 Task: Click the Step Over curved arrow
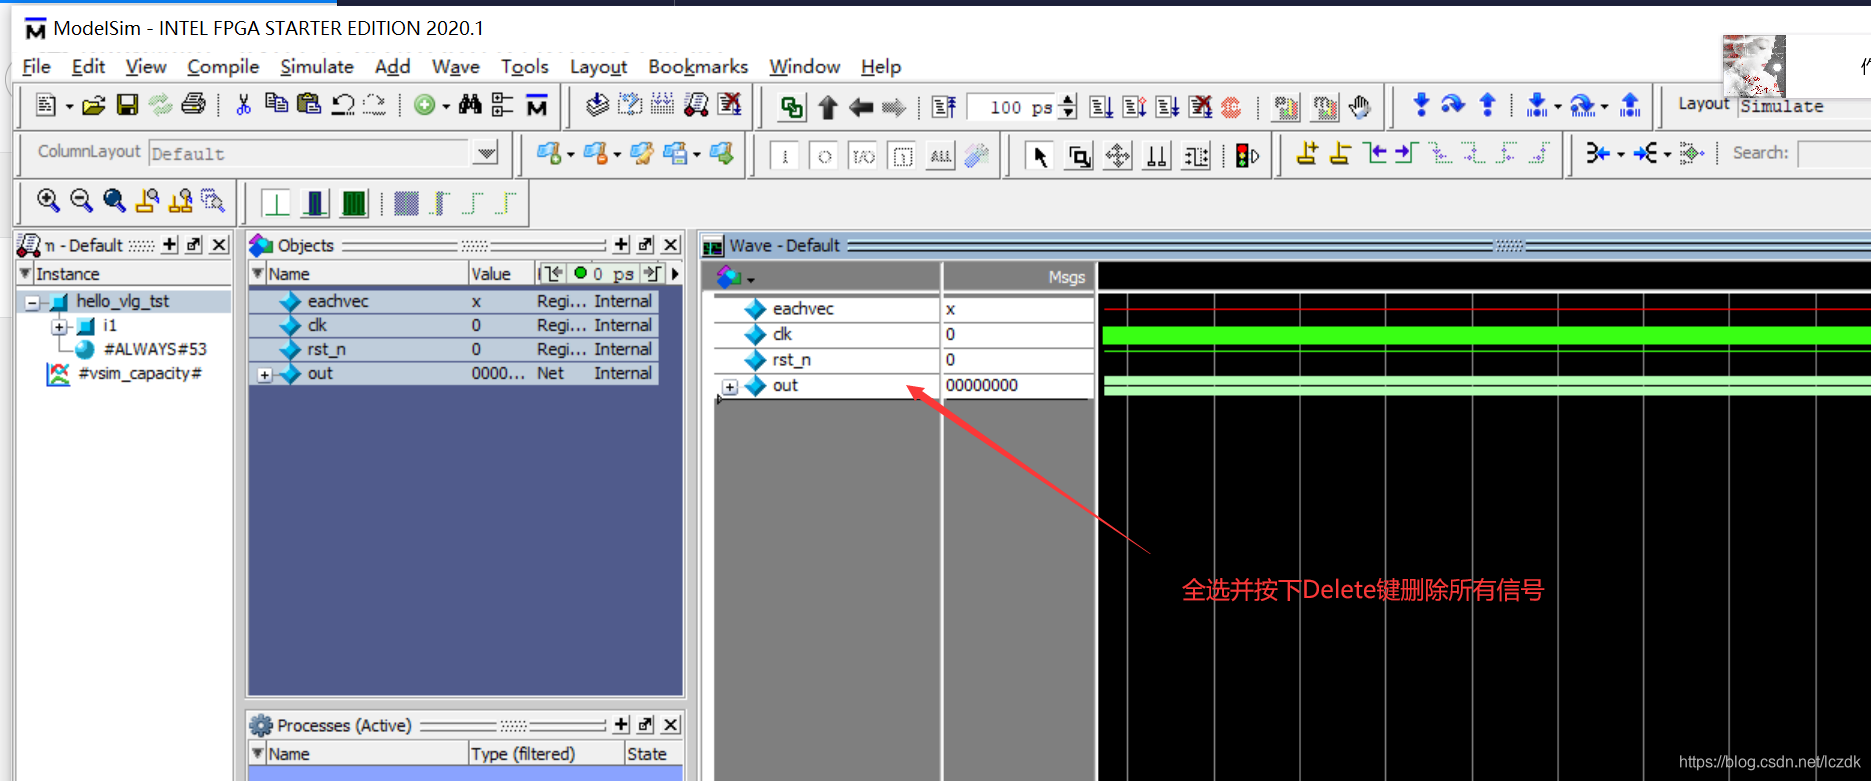click(x=1453, y=105)
